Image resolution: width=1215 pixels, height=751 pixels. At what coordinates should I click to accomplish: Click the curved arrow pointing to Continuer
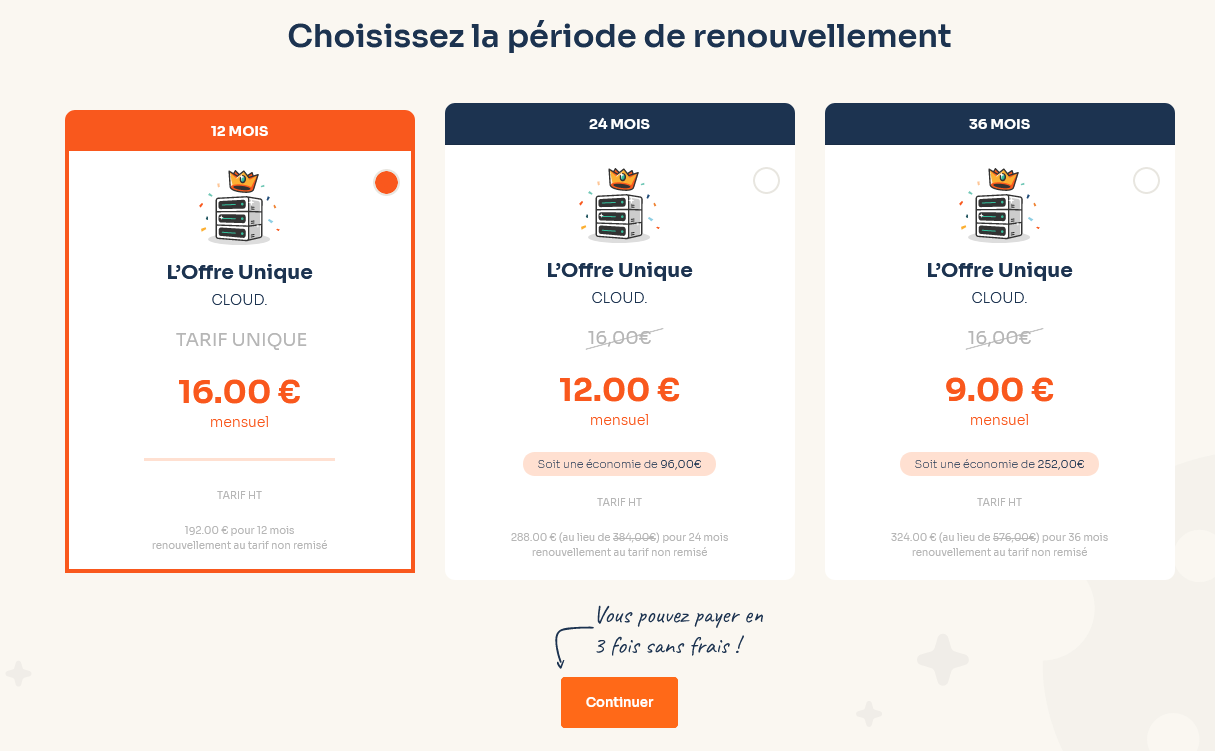pyautogui.click(x=570, y=646)
